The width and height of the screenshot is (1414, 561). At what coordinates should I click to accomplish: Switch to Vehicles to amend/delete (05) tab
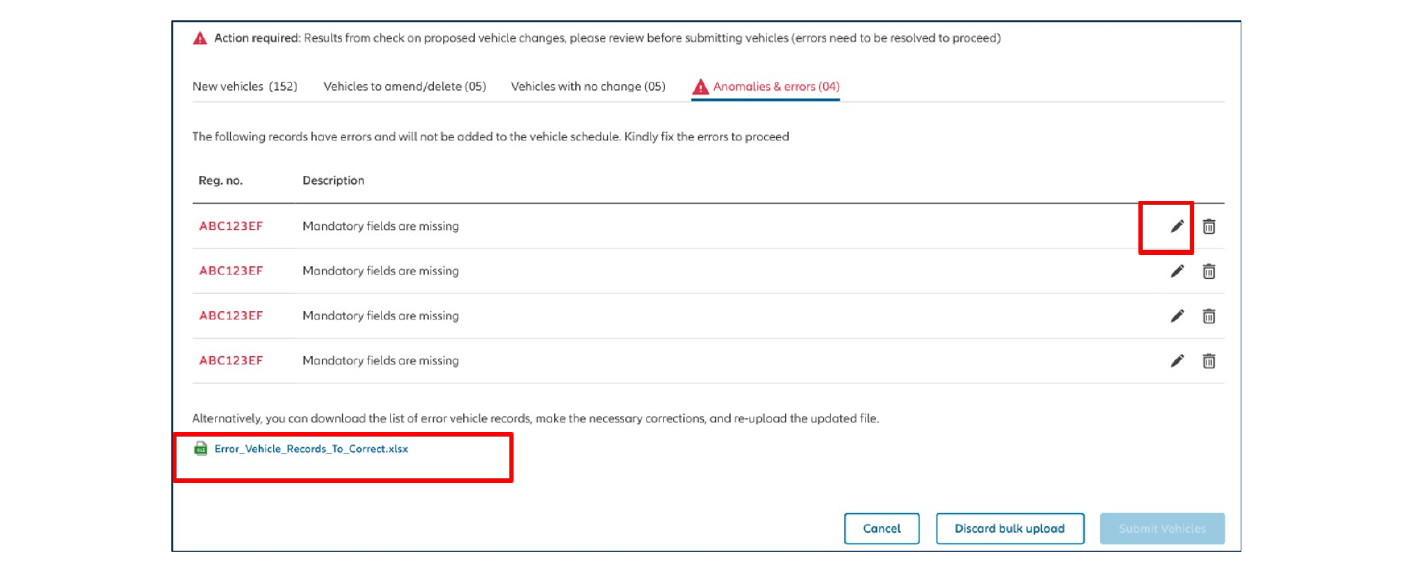tap(405, 87)
